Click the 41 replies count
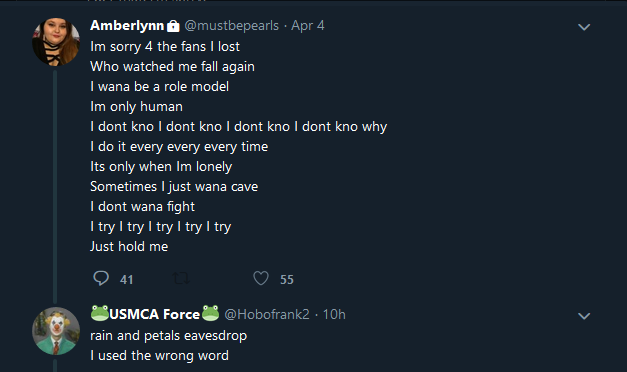The image size is (627, 372). (x=126, y=280)
